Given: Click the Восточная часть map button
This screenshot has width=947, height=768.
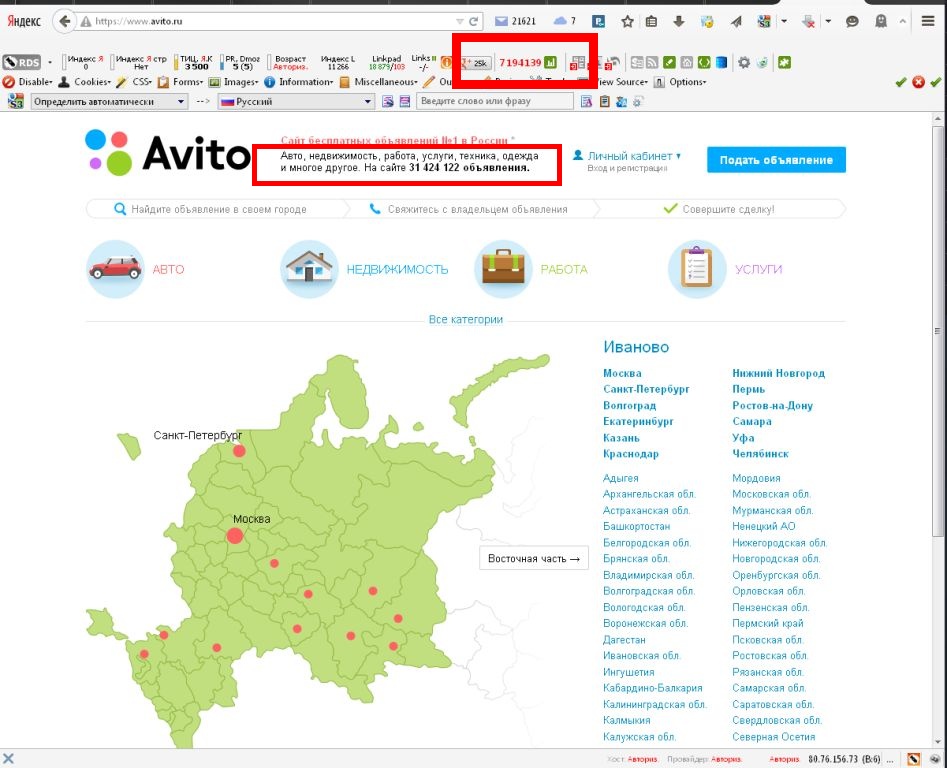Looking at the screenshot, I should (533, 559).
